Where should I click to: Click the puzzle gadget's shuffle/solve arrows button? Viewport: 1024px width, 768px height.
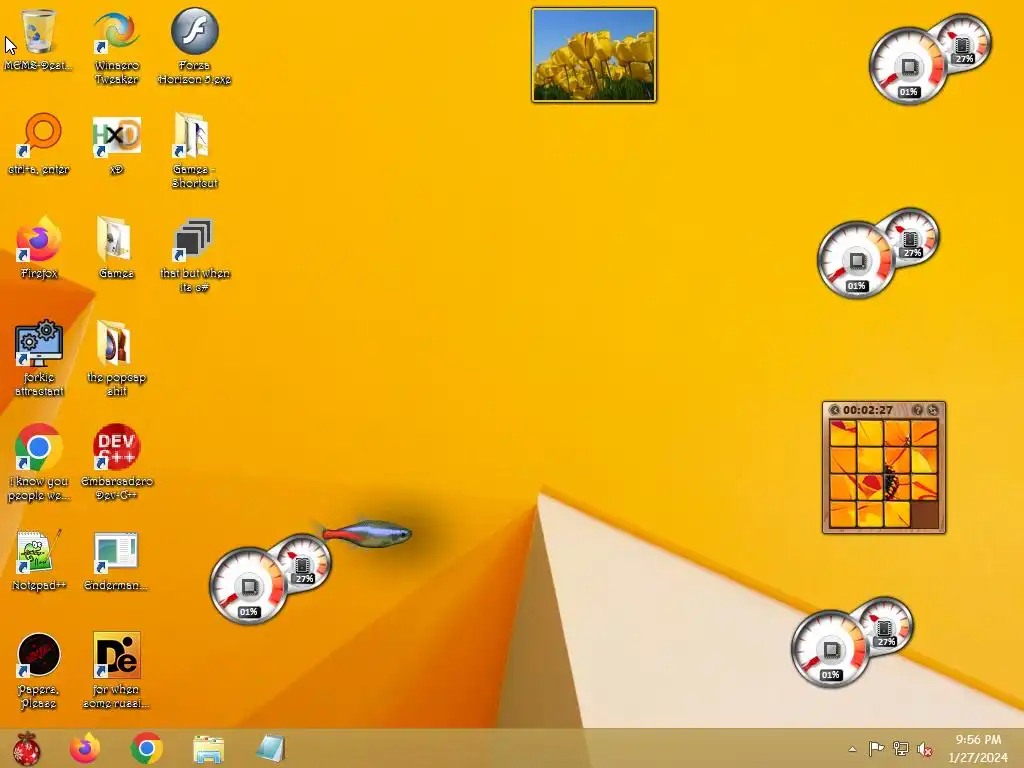pos(933,410)
